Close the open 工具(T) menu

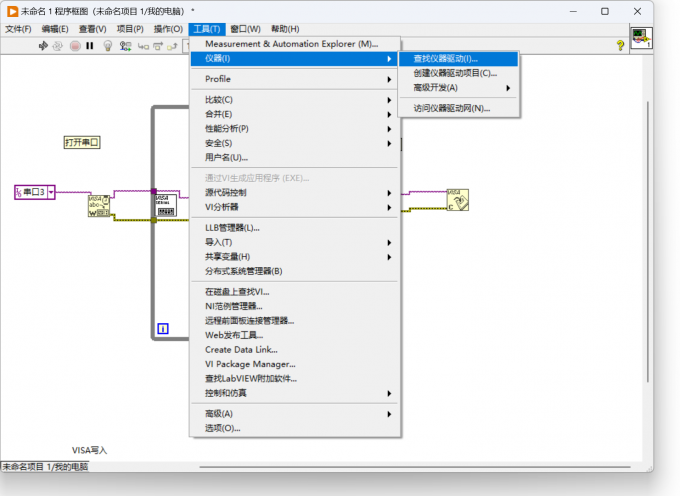point(207,29)
